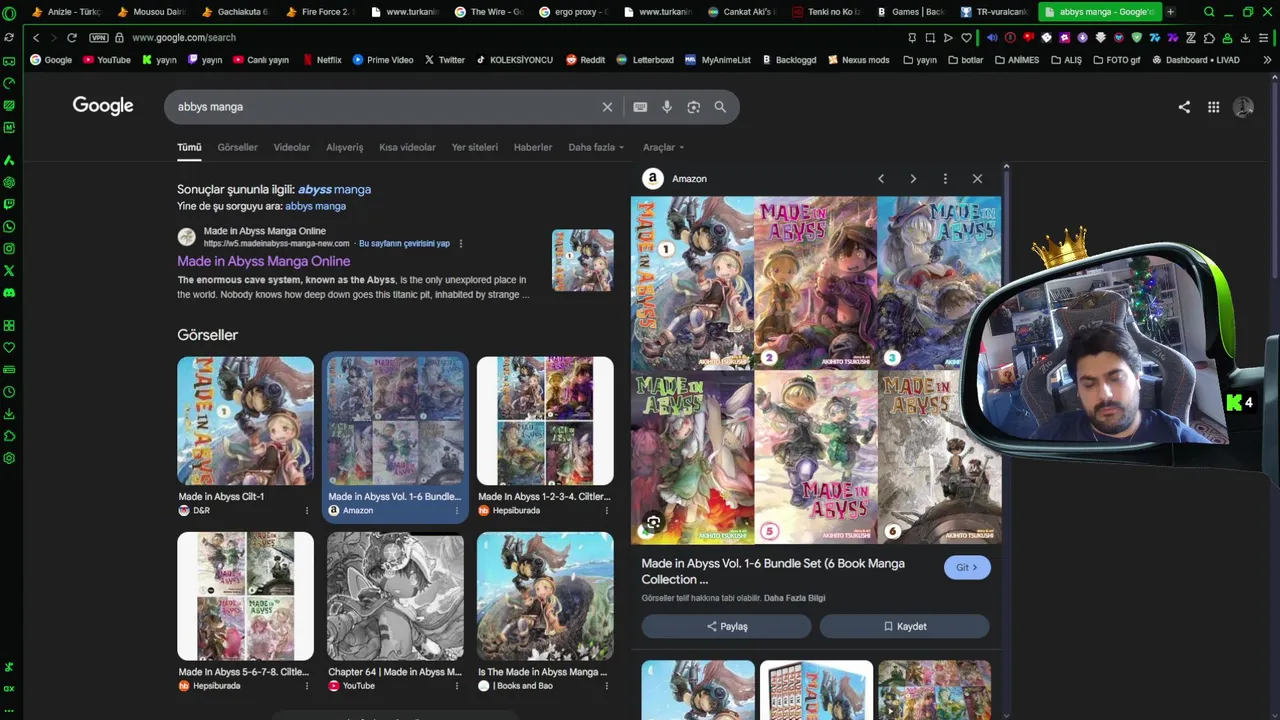This screenshot has height=720, width=1280.
Task: Add a new tab with the plus button
Action: point(1171,12)
